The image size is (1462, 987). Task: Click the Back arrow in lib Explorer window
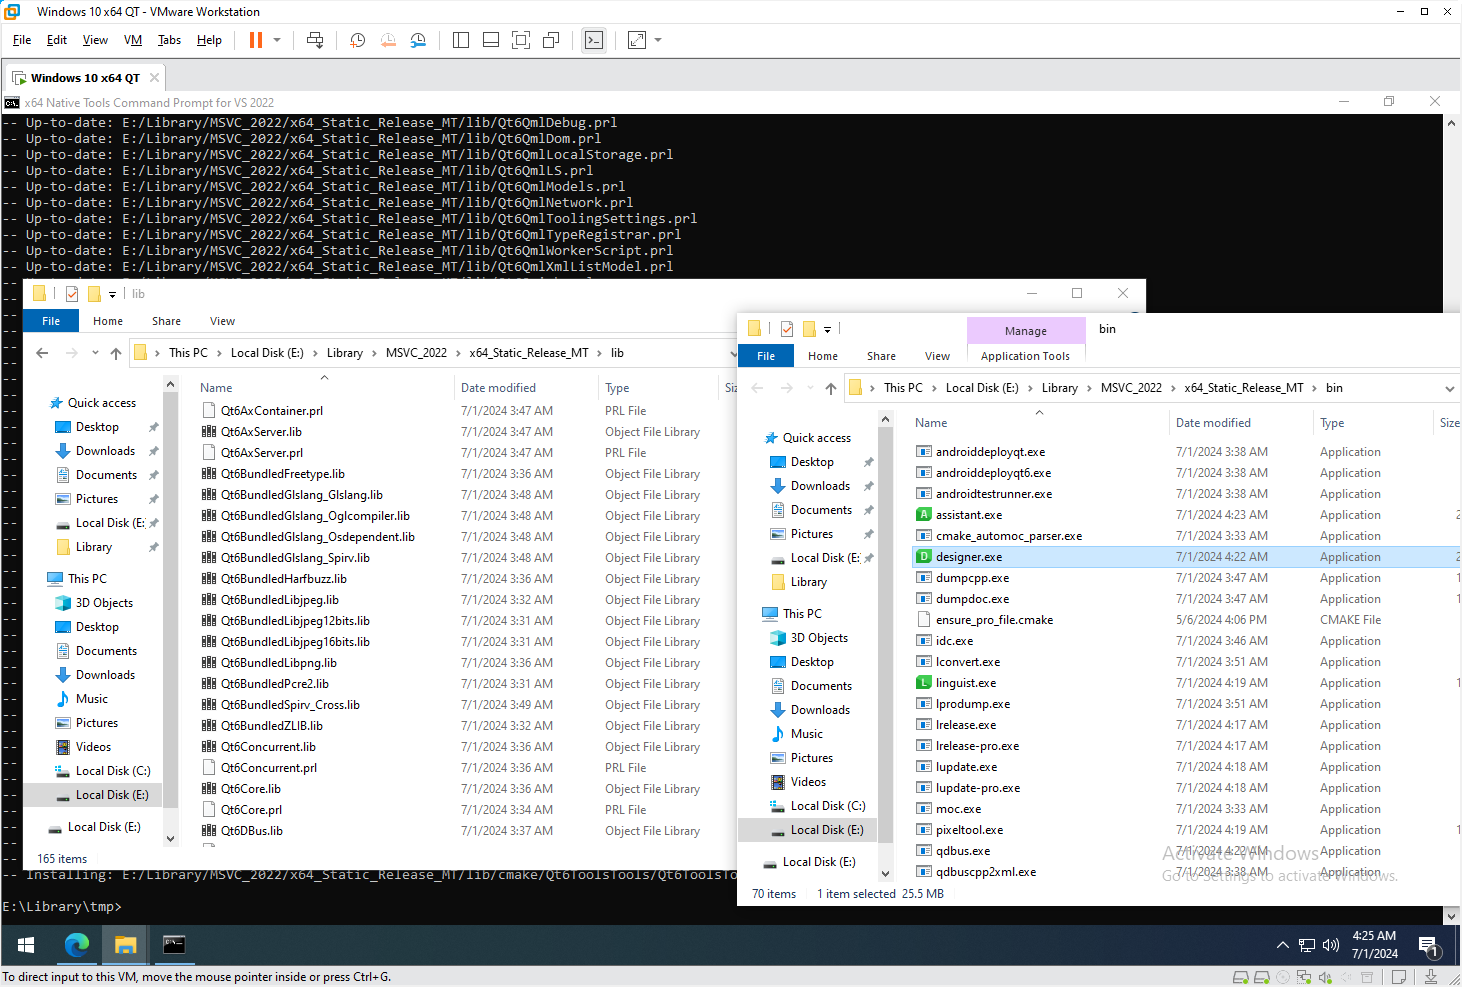point(42,353)
